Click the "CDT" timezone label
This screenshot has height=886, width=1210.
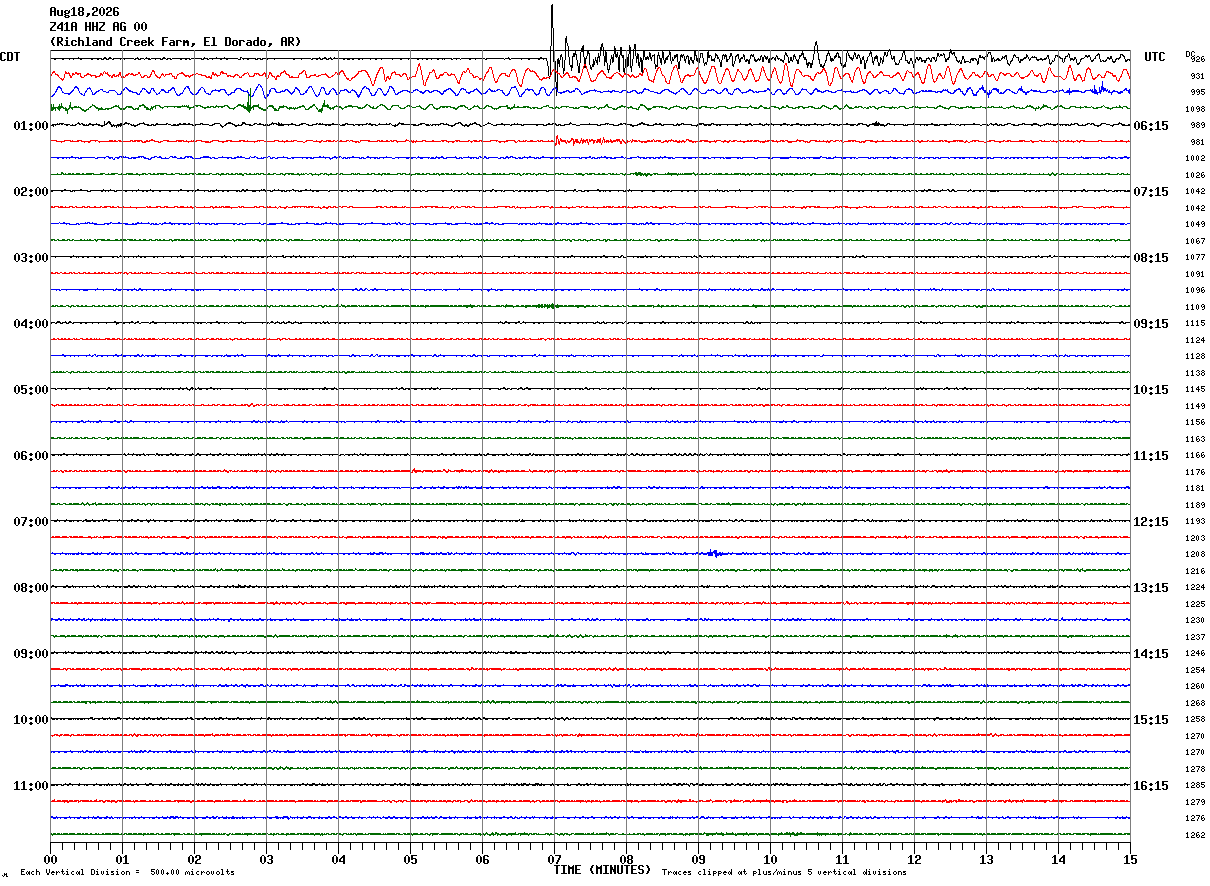10,57
